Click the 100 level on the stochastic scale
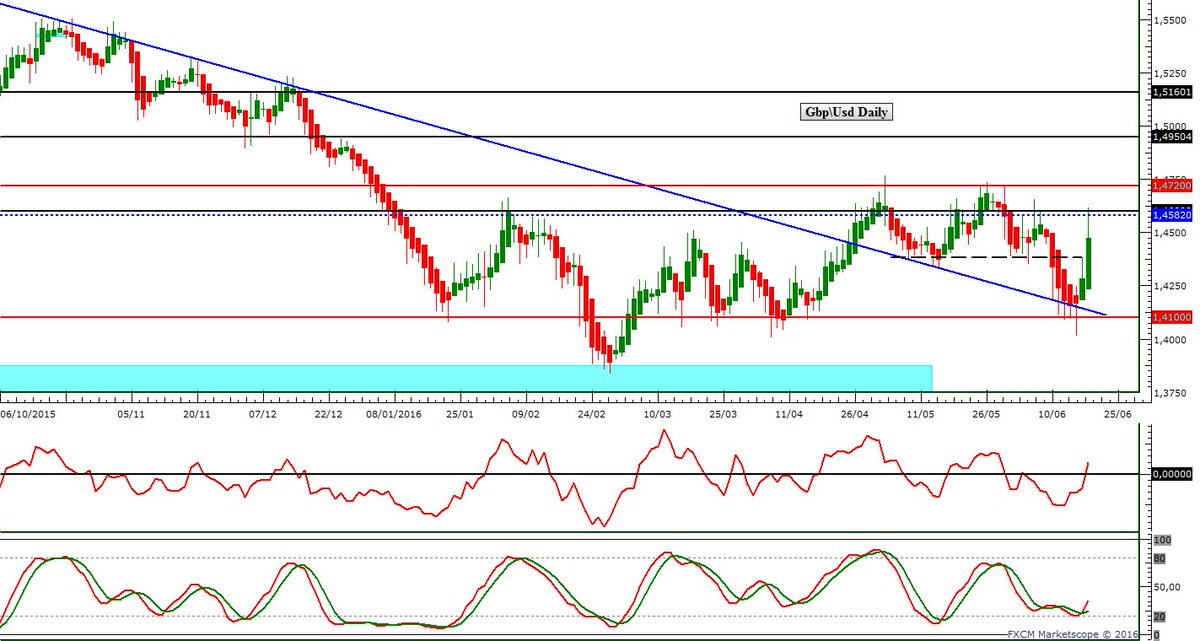 coord(1161,540)
